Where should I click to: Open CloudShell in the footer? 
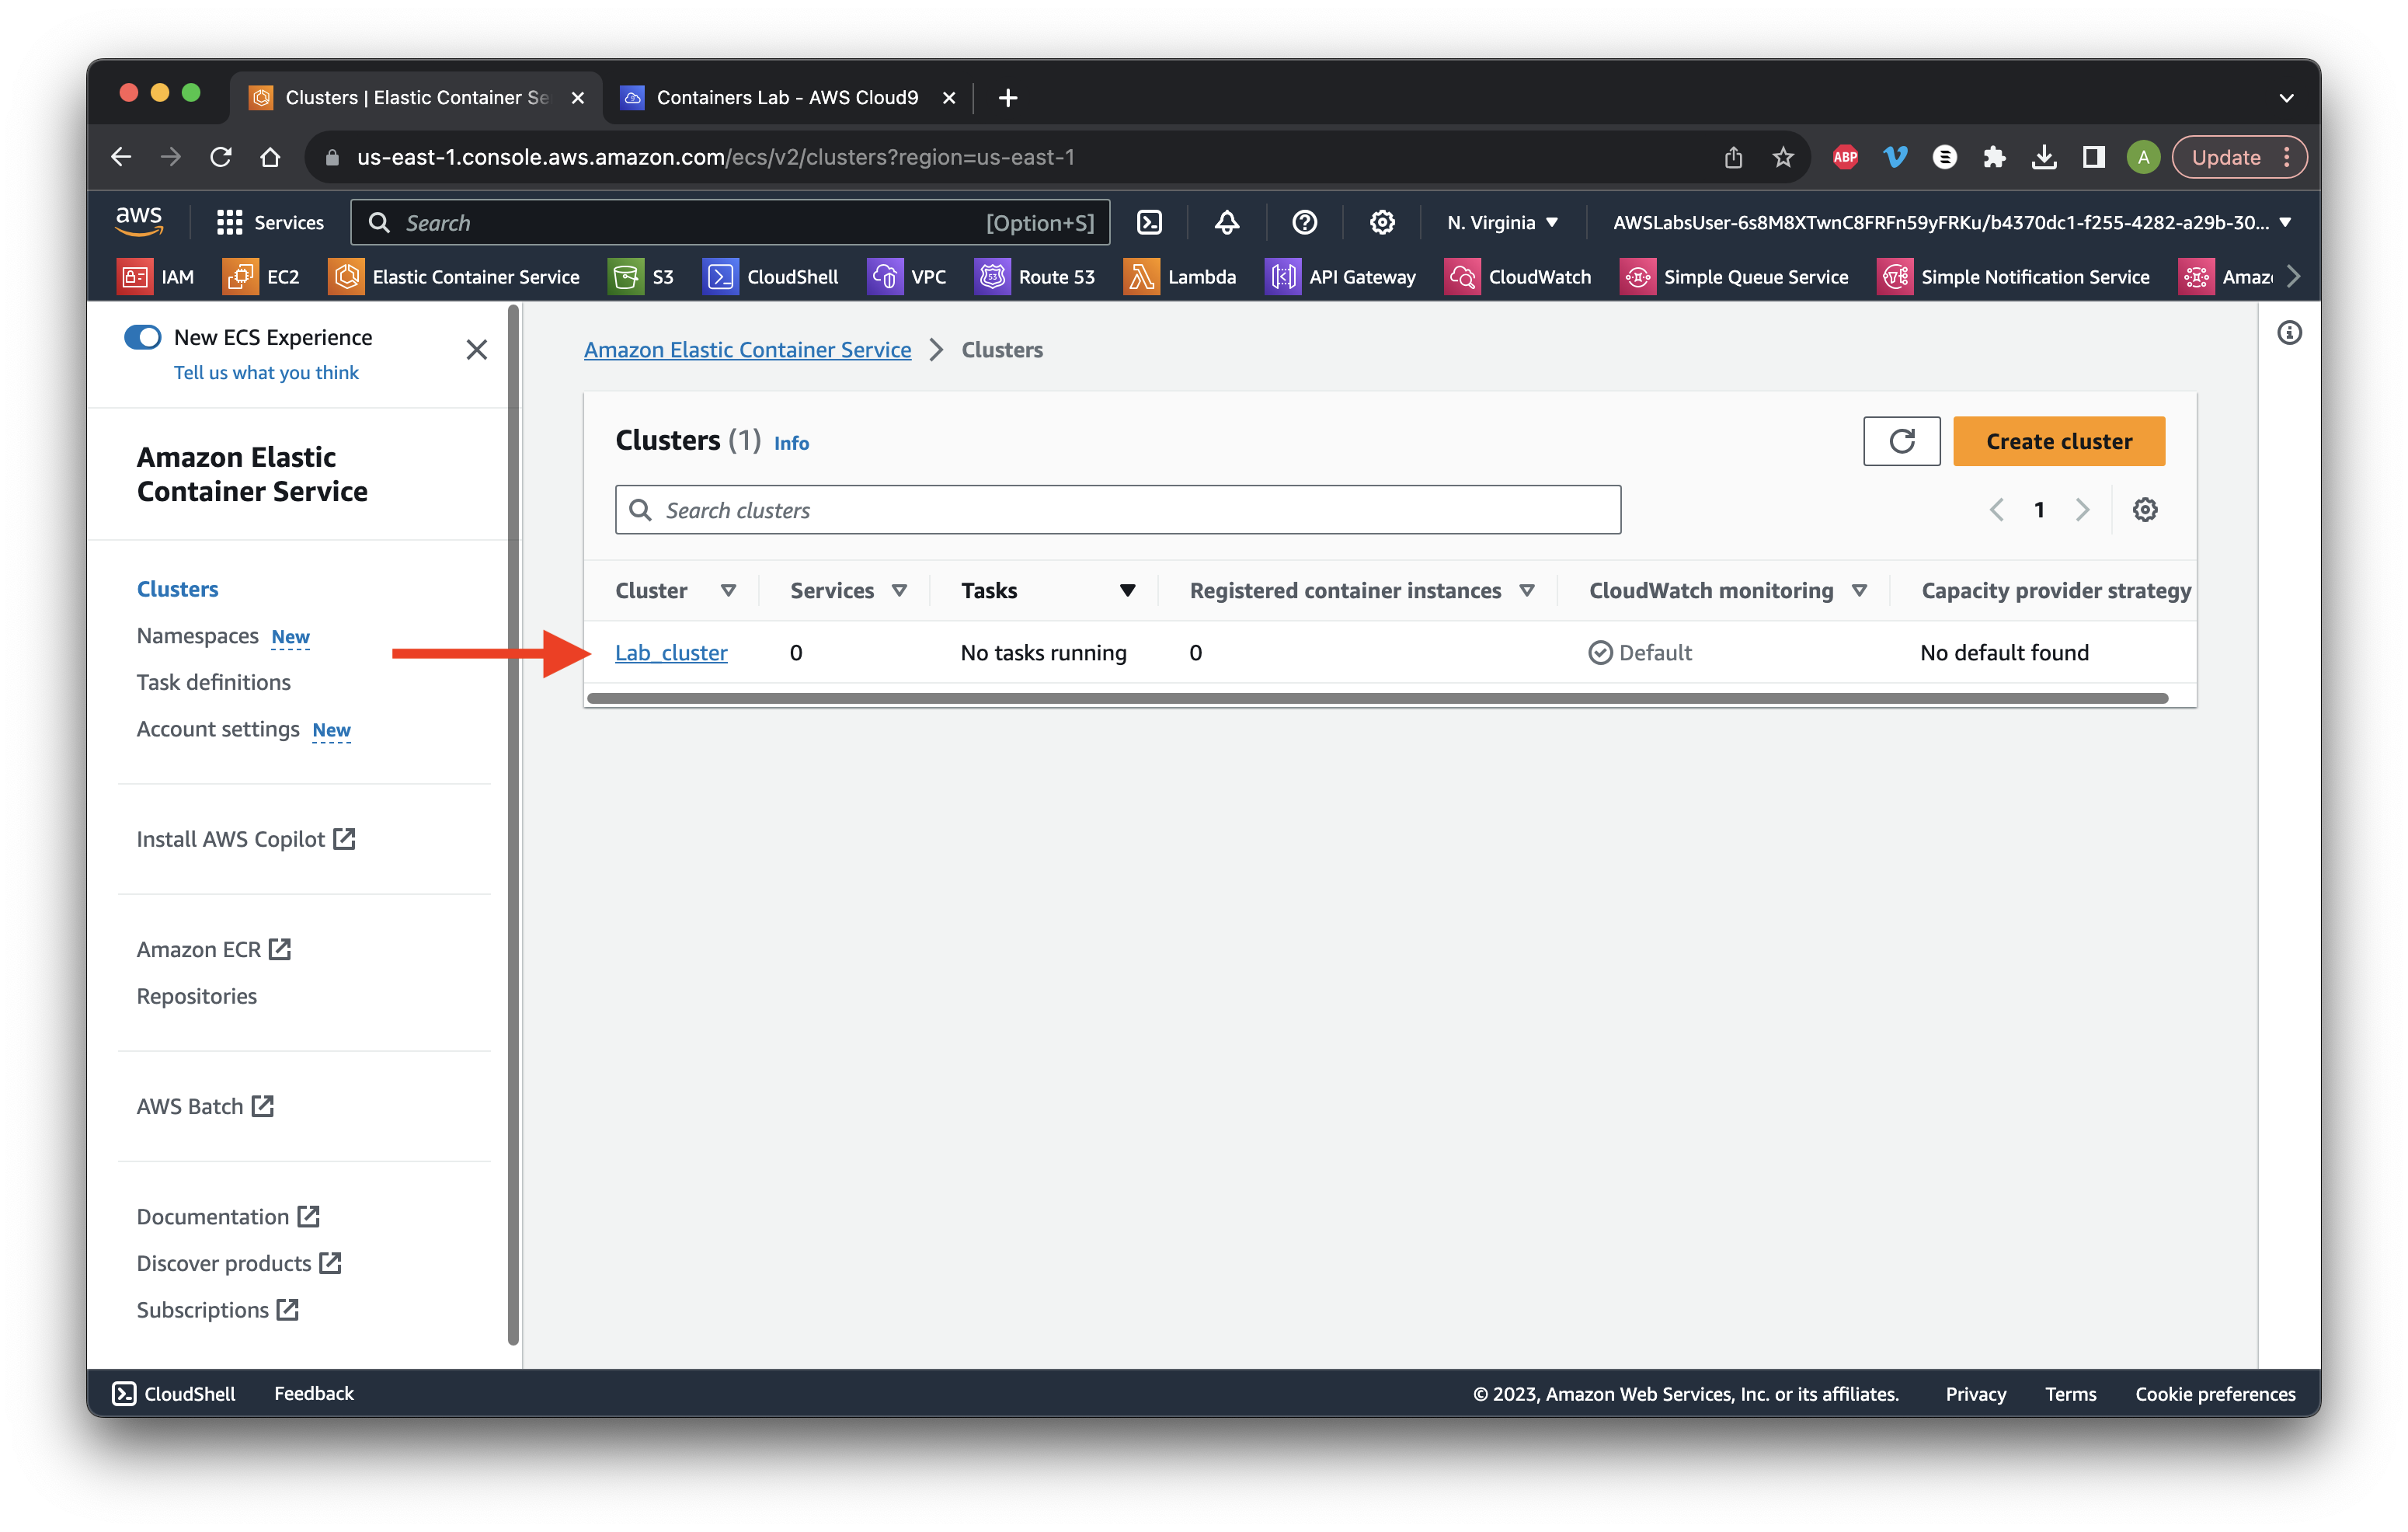(x=174, y=1393)
